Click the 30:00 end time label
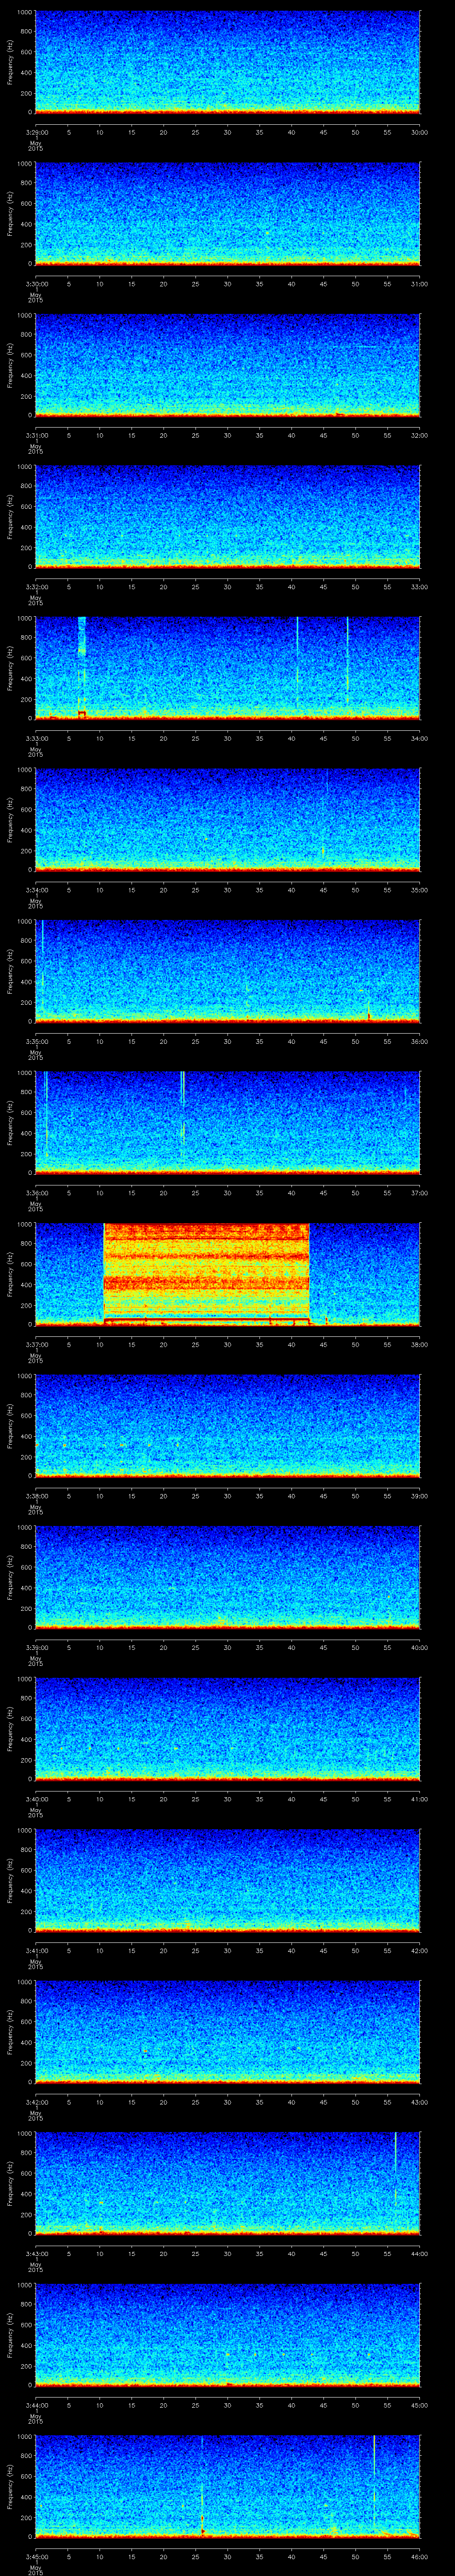Image resolution: width=455 pixels, height=2576 pixels. point(420,132)
